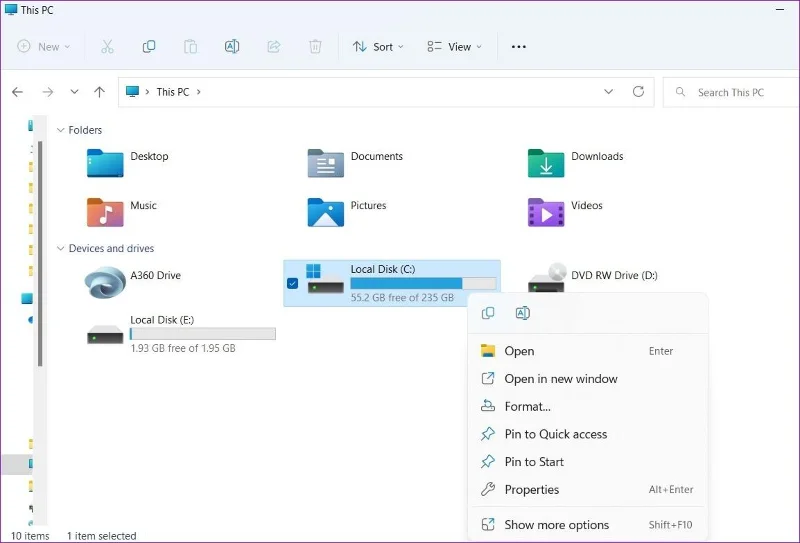Open the View dropdown
The image size is (800, 543).
click(x=455, y=47)
